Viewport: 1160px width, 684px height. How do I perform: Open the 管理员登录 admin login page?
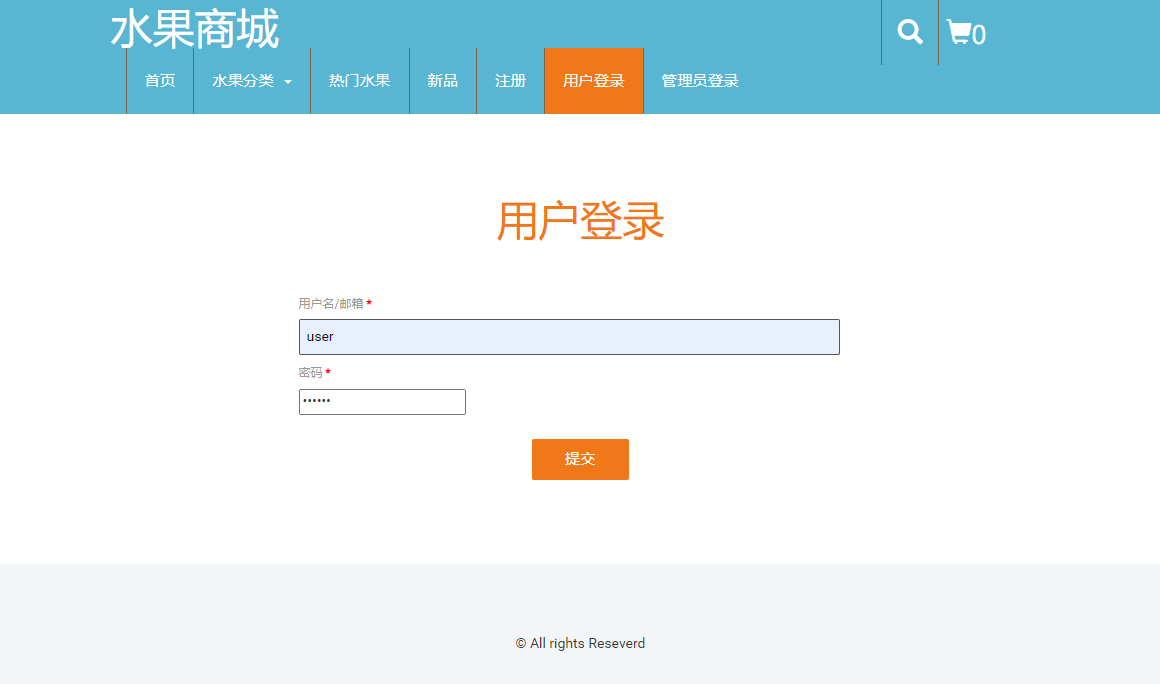[697, 81]
